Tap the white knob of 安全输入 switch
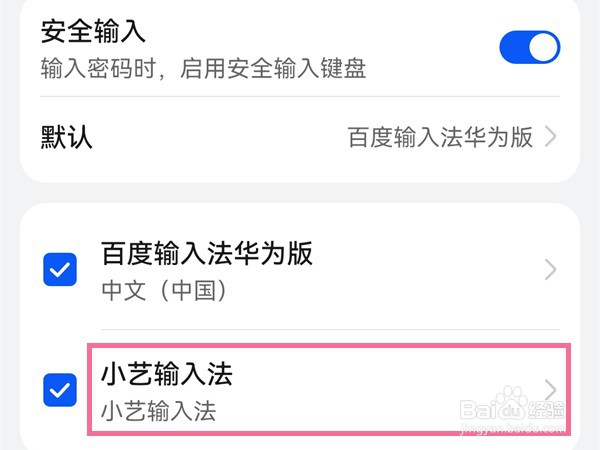This screenshot has height=450, width=600. (x=543, y=47)
